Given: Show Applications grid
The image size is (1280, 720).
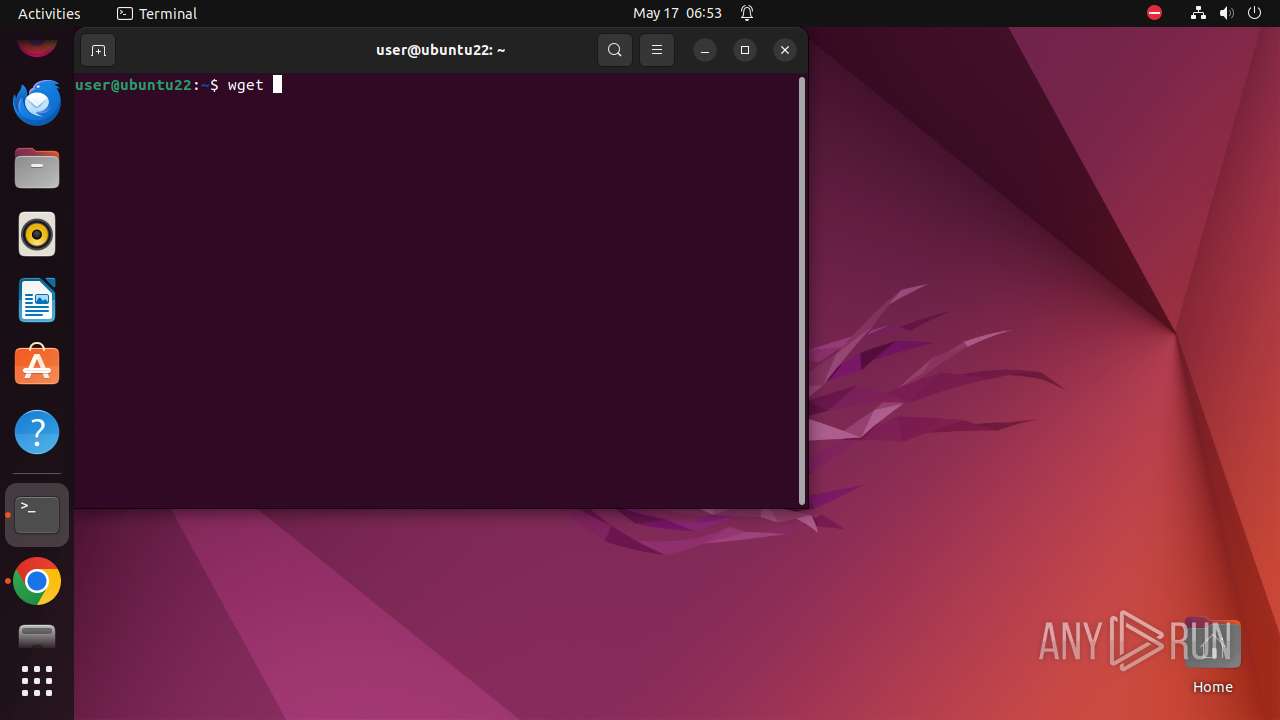Looking at the screenshot, I should (x=37, y=681).
